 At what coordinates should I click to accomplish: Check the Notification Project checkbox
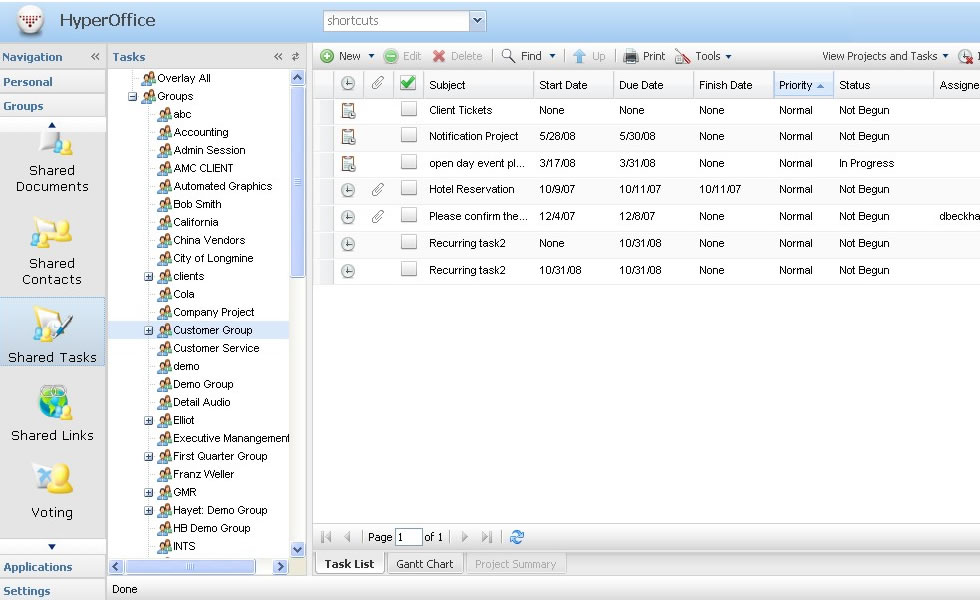[409, 135]
